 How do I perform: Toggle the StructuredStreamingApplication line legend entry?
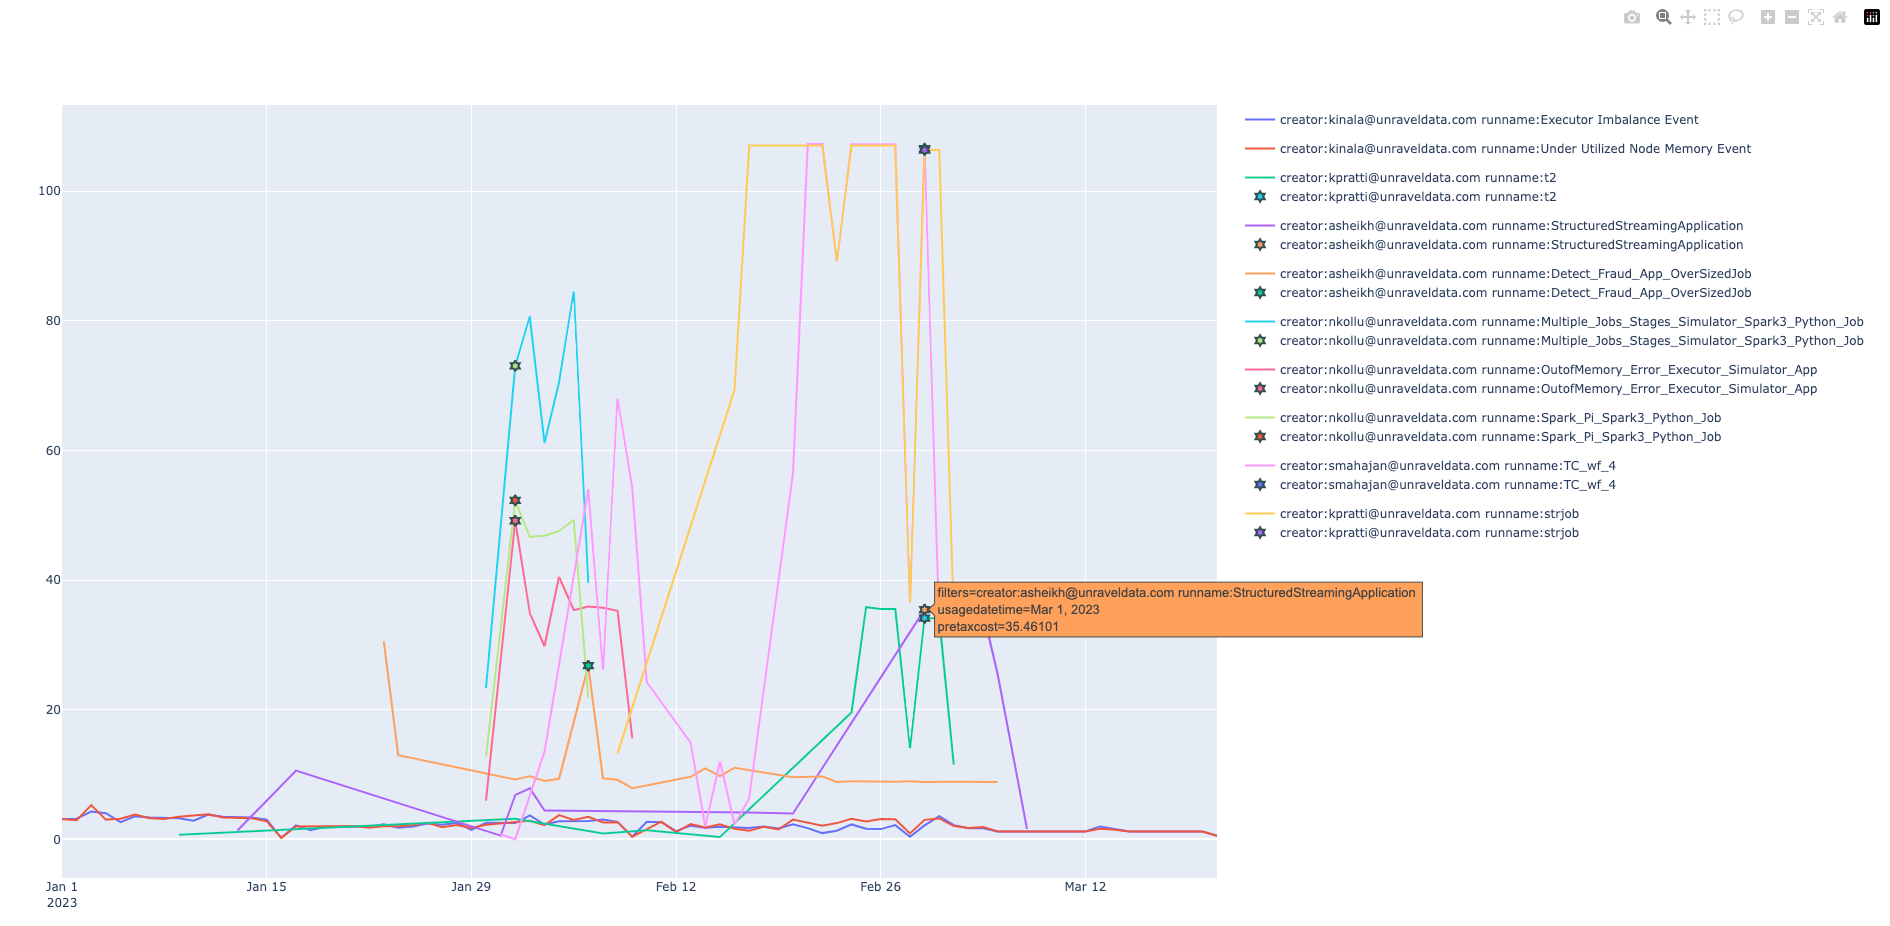point(1493,226)
